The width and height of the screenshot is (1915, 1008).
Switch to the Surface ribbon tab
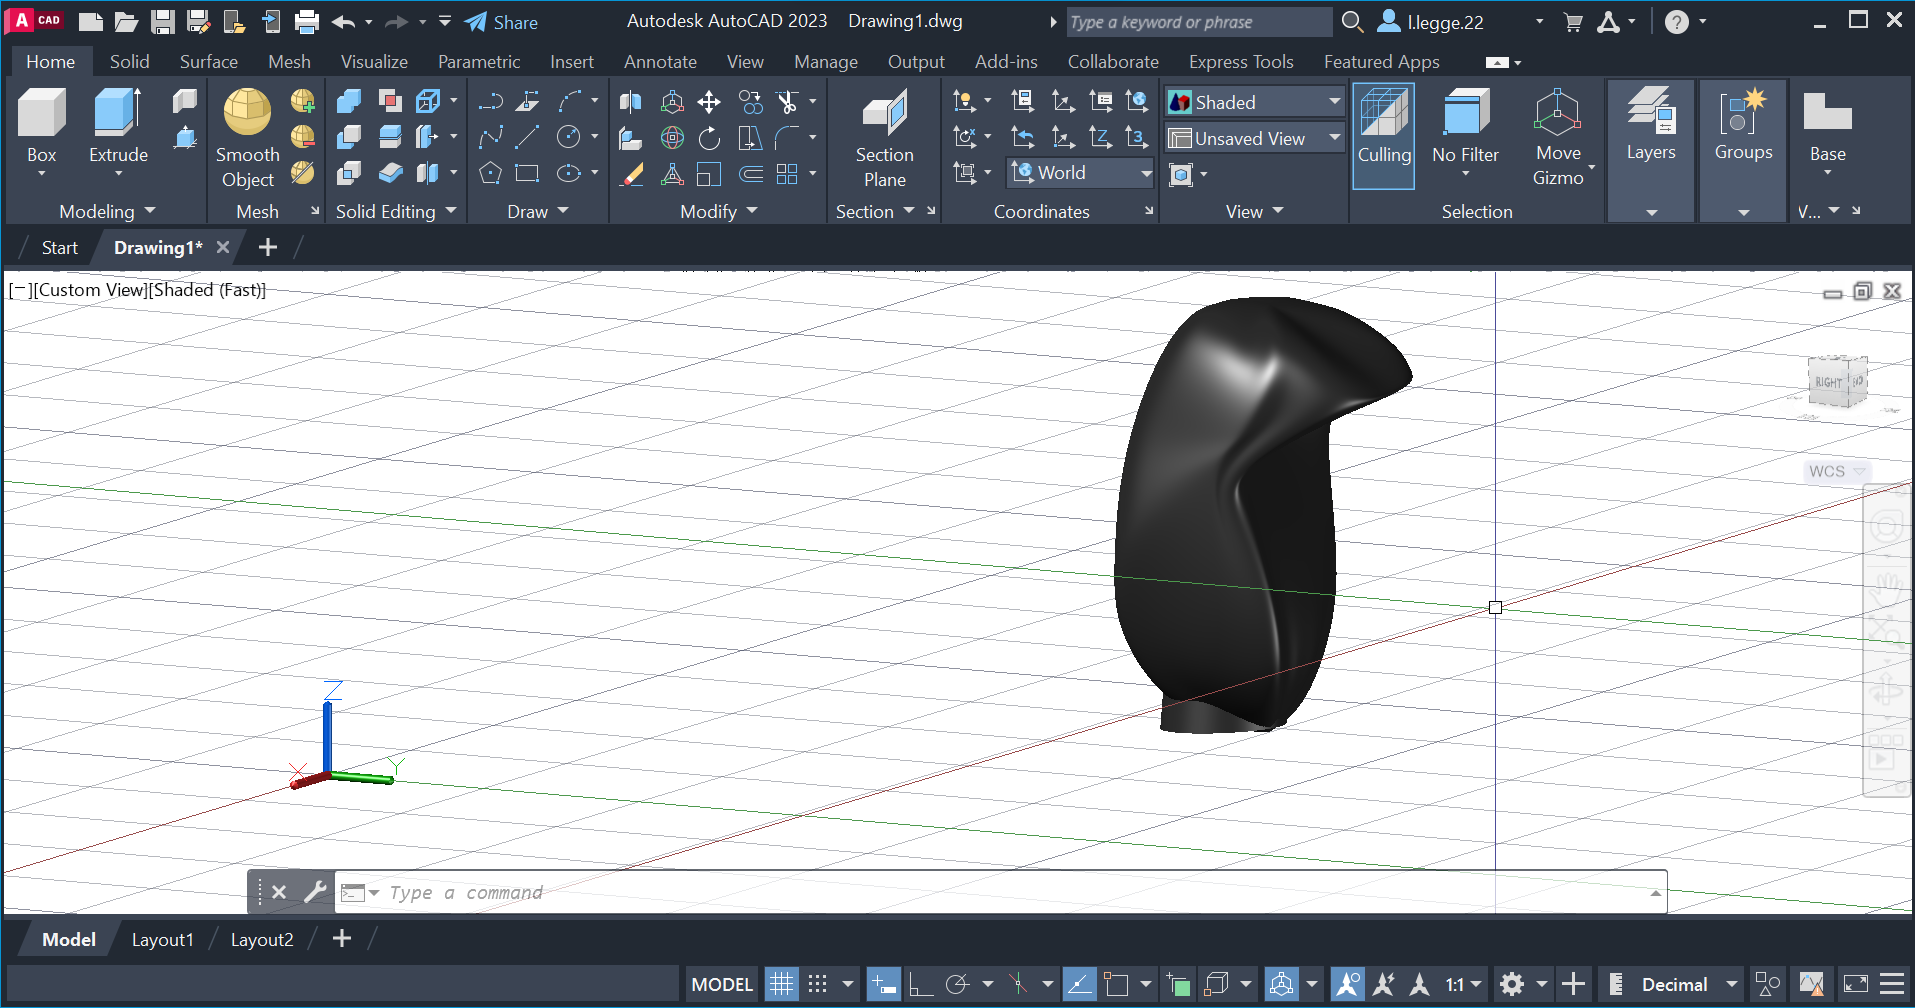click(x=208, y=61)
